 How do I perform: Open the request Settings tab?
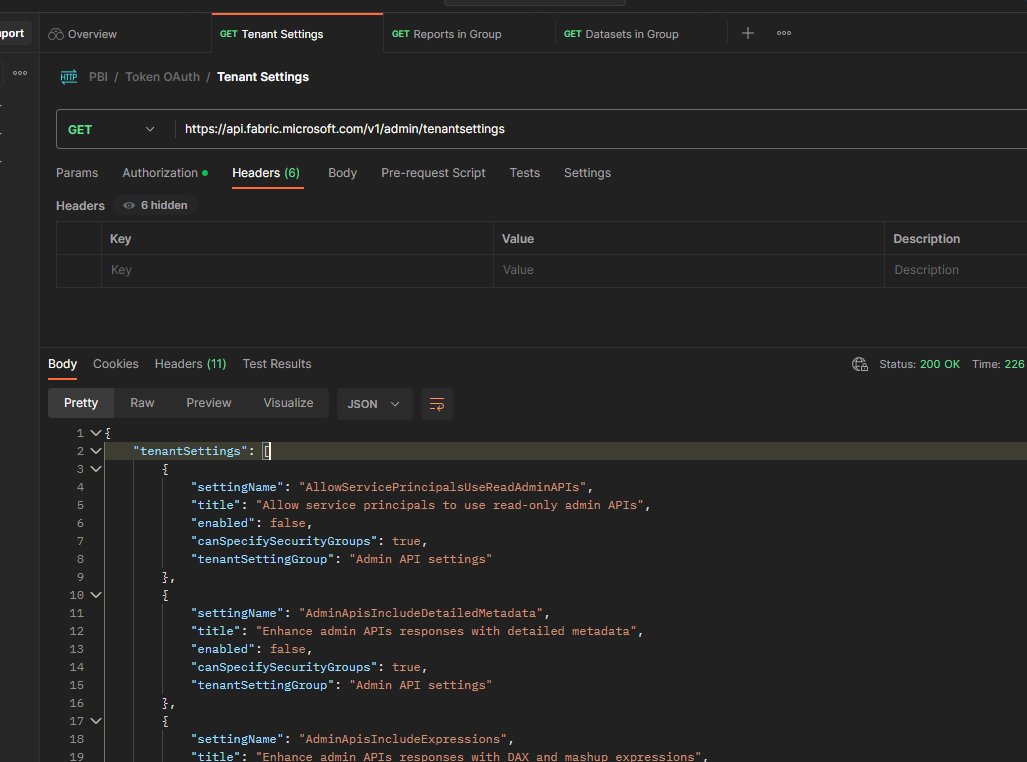point(588,173)
